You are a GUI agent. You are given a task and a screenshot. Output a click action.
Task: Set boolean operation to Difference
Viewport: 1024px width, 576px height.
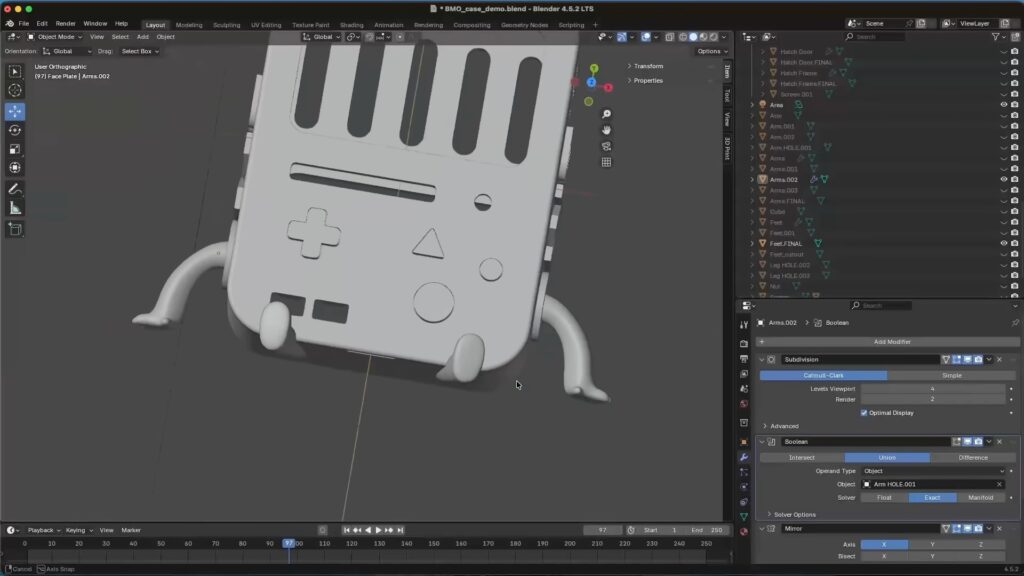[x=972, y=458]
